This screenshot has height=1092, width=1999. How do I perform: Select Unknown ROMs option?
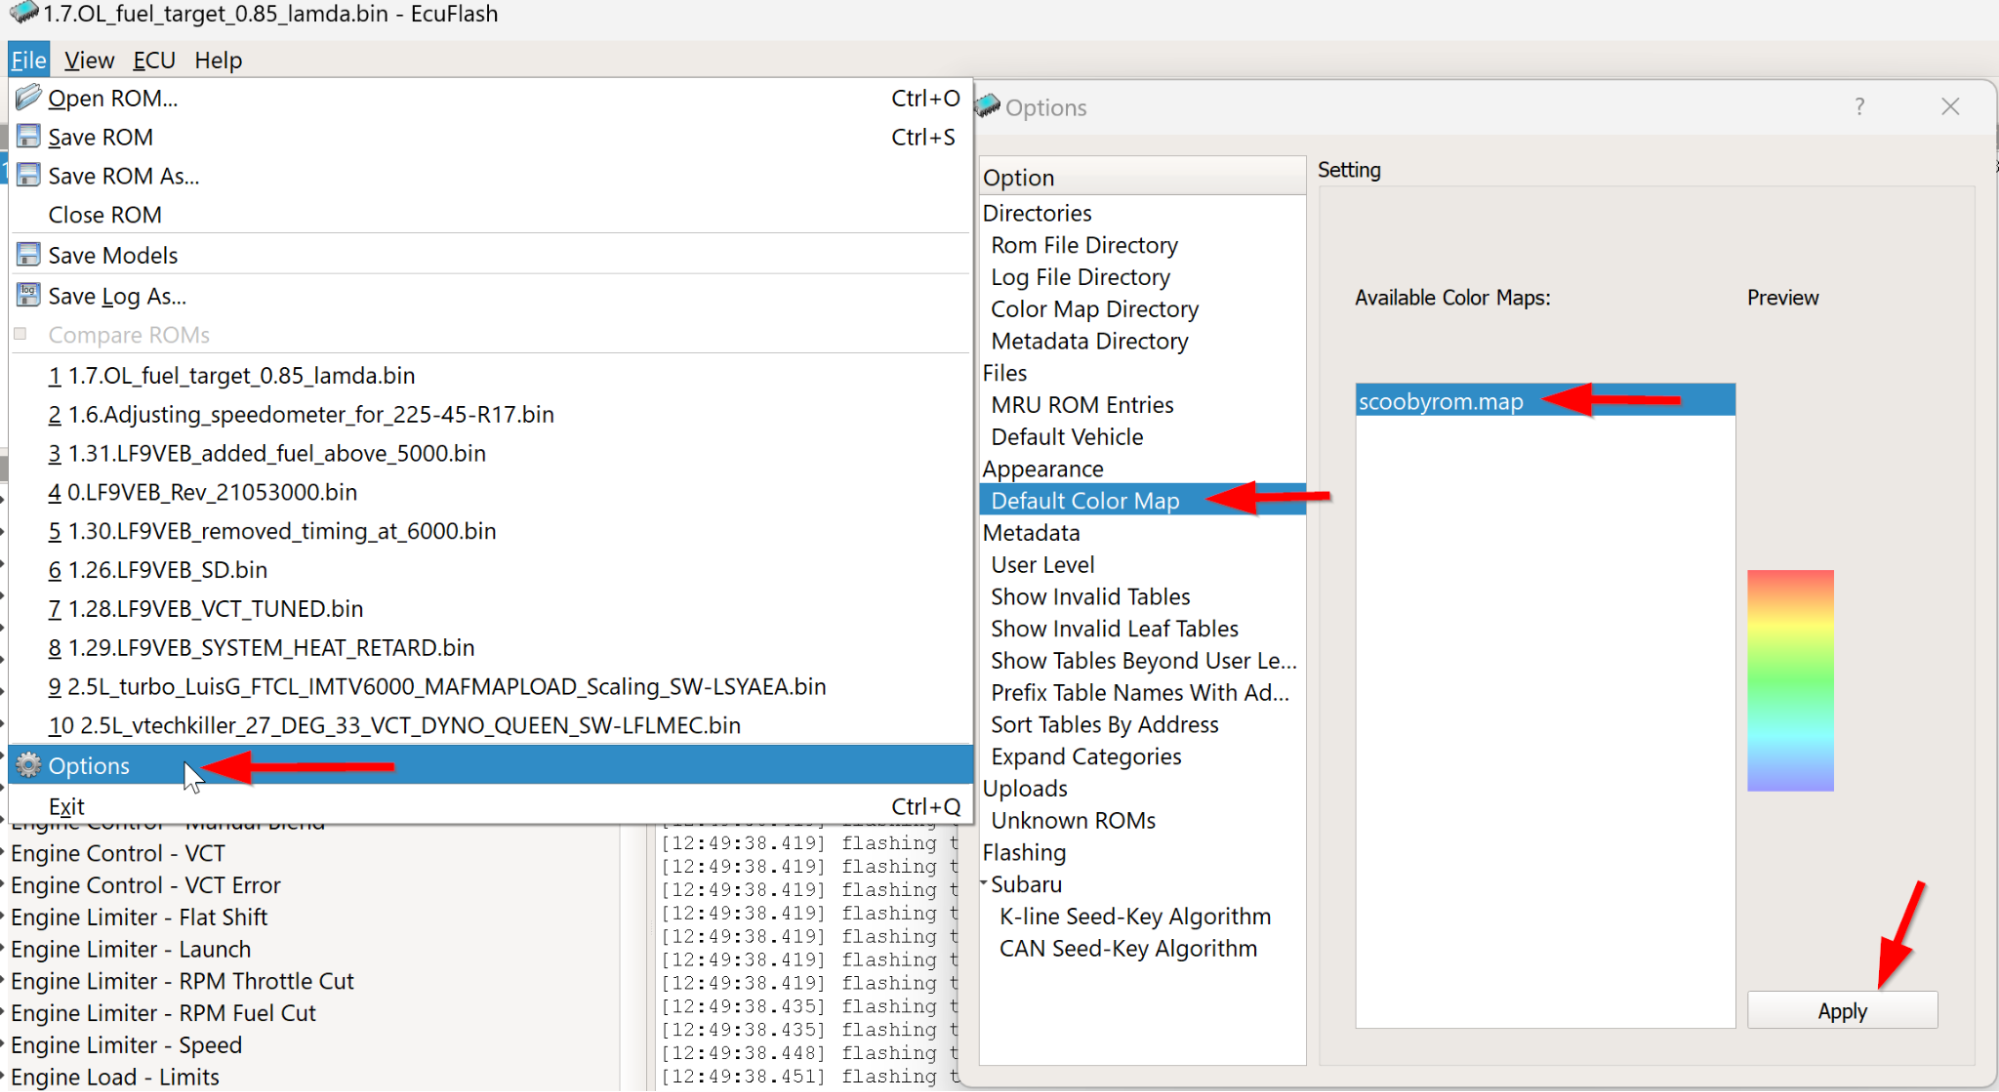[1143, 821]
